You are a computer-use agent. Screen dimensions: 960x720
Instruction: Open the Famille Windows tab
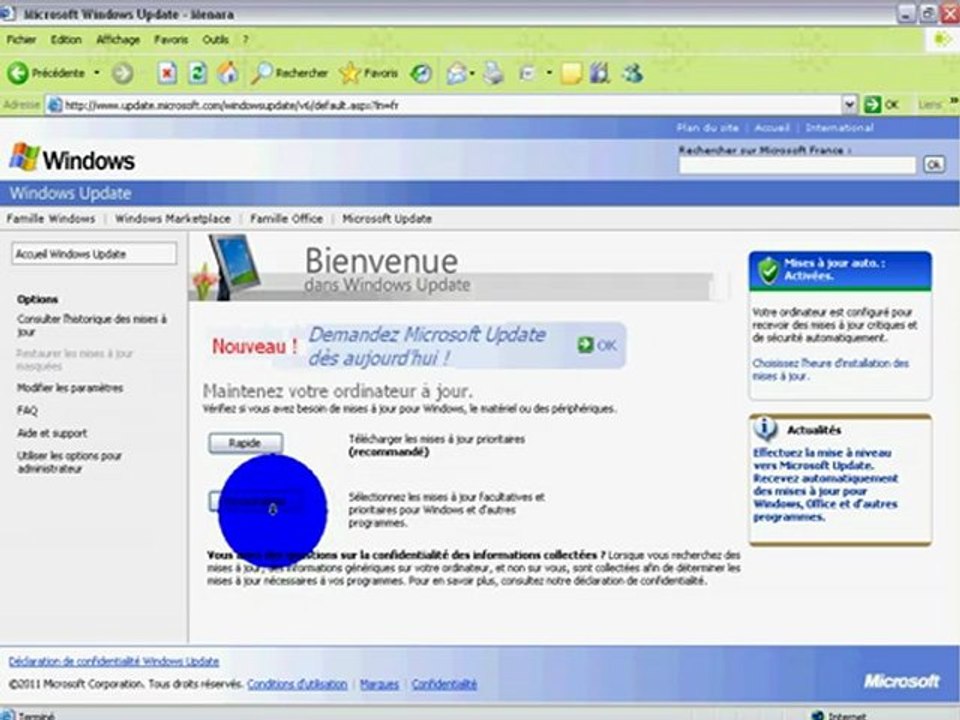tap(51, 219)
